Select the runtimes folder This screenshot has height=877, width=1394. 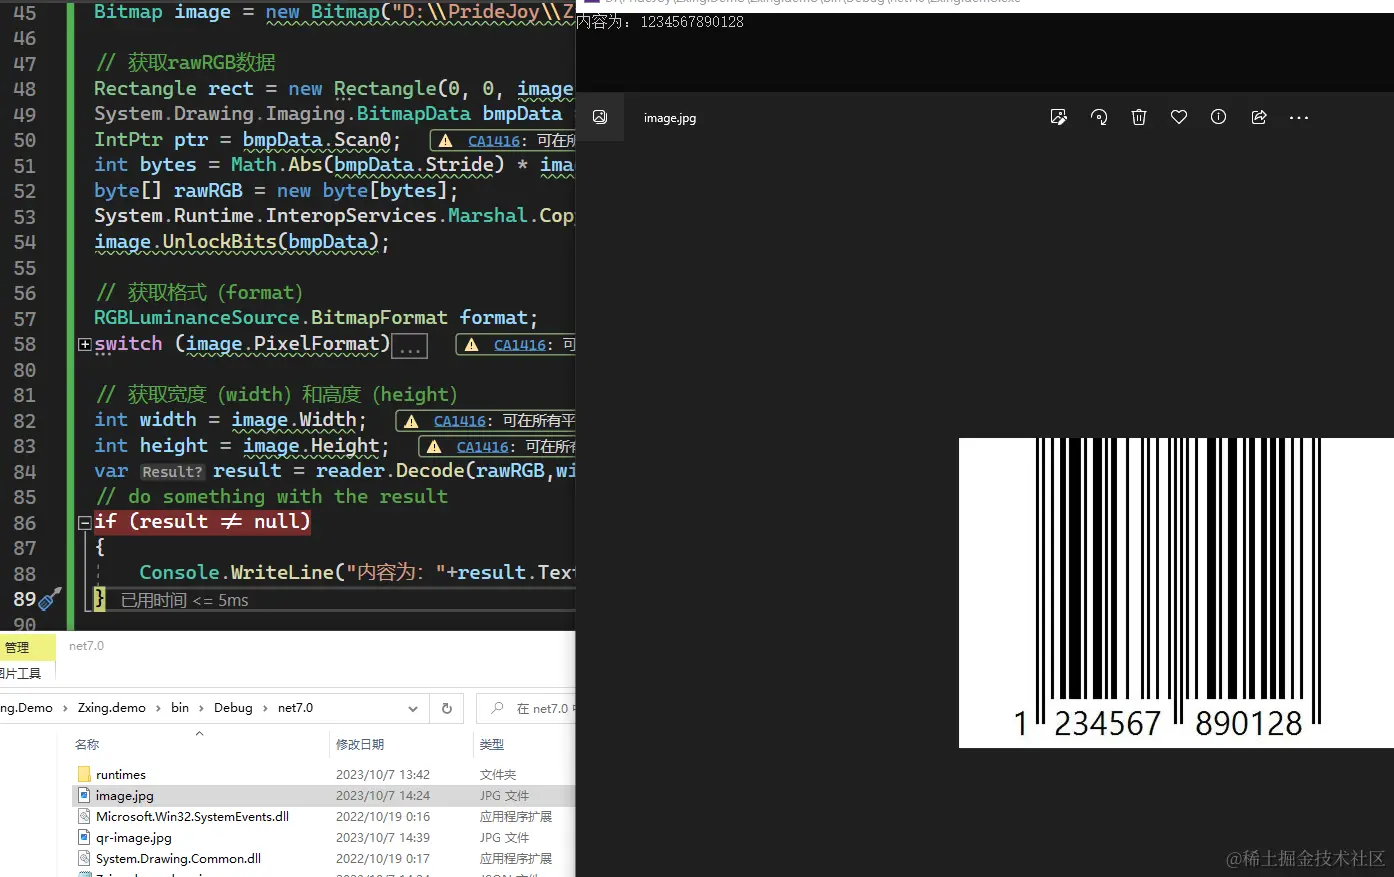121,775
